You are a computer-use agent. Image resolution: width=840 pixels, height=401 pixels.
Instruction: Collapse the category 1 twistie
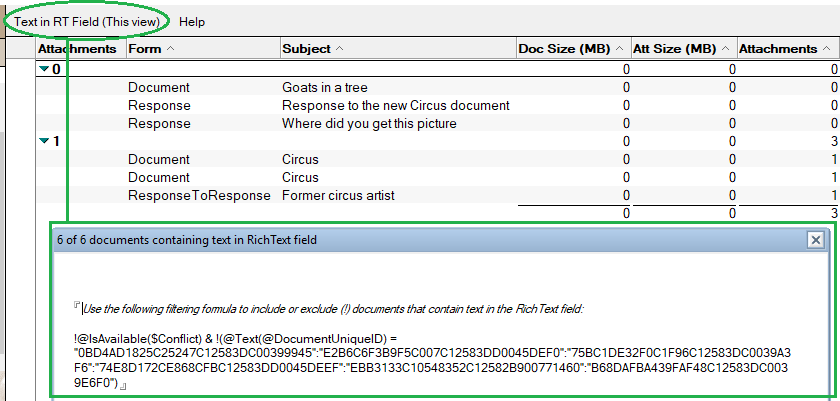[x=44, y=141]
